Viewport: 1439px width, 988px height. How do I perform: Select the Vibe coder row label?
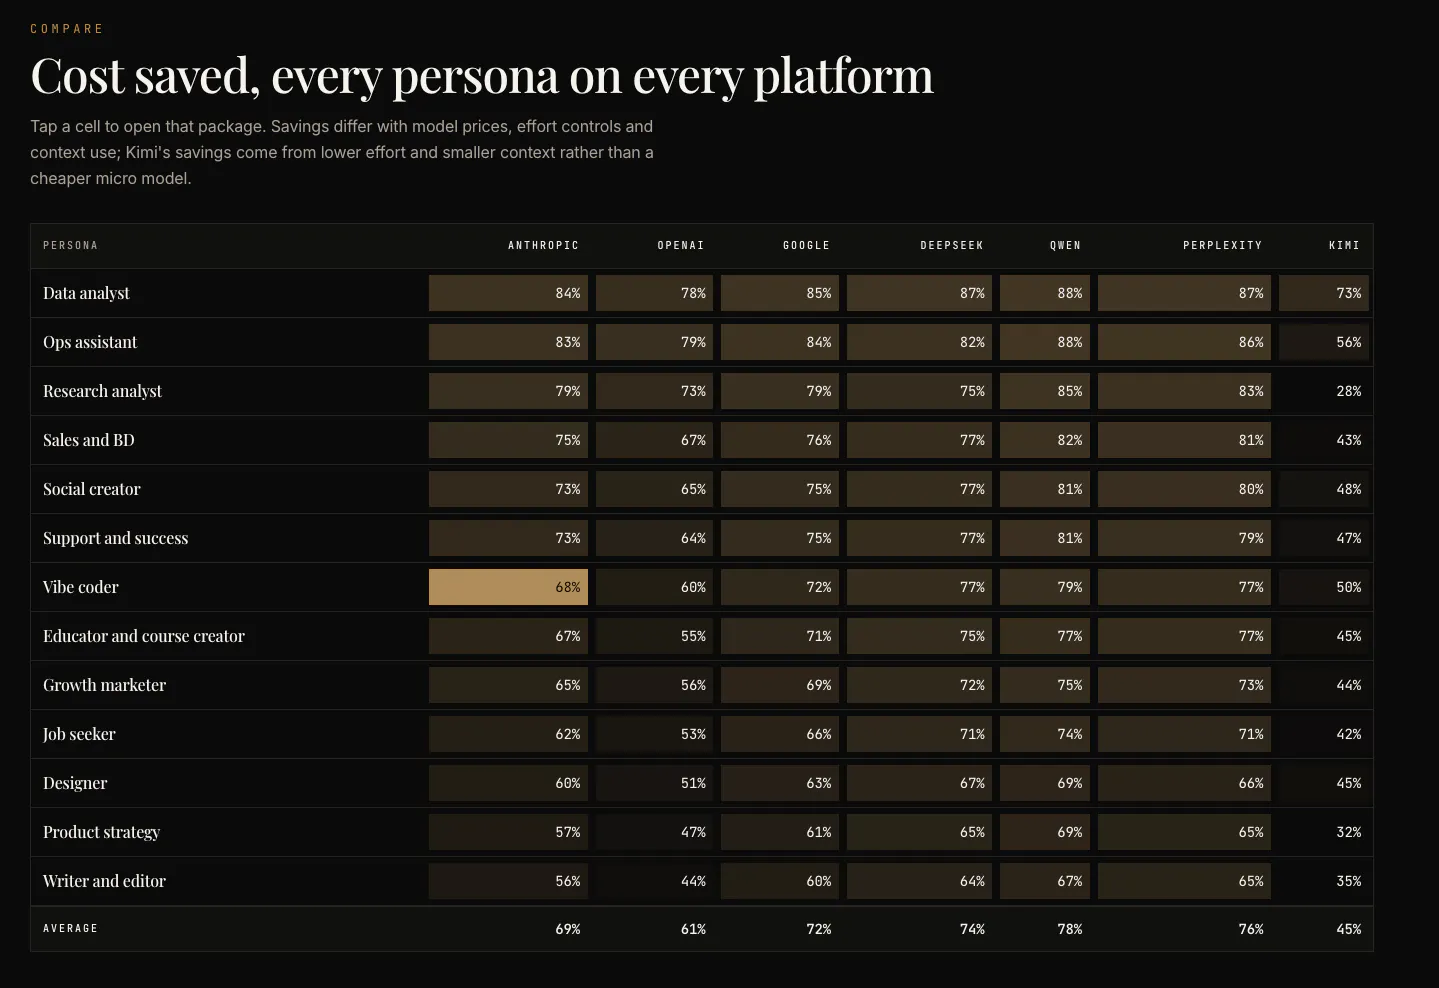point(81,587)
